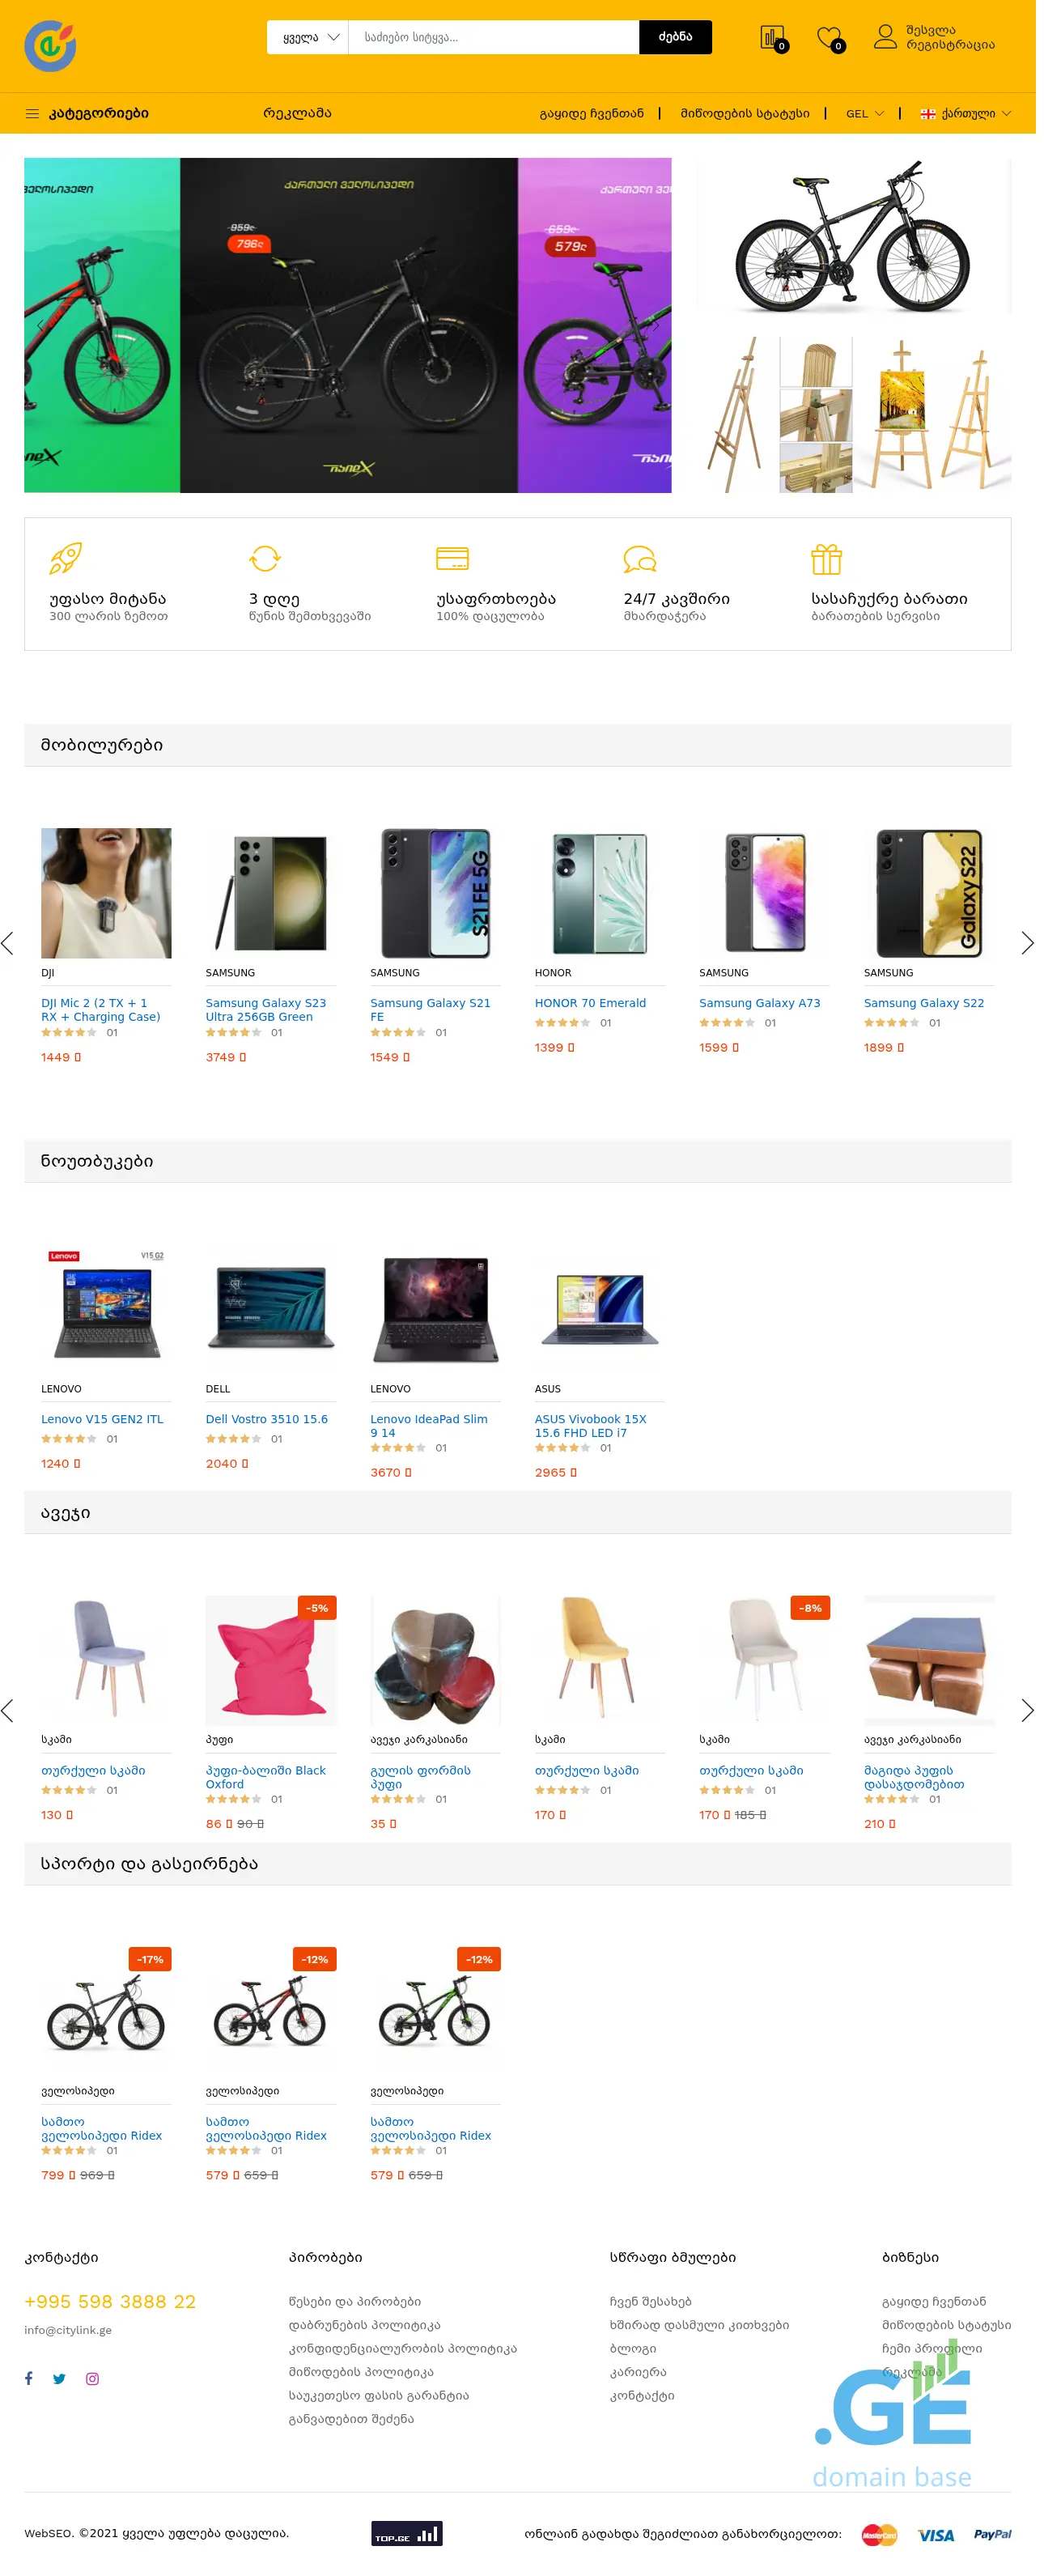Open the info@citylink.ge email link

click(68, 2329)
